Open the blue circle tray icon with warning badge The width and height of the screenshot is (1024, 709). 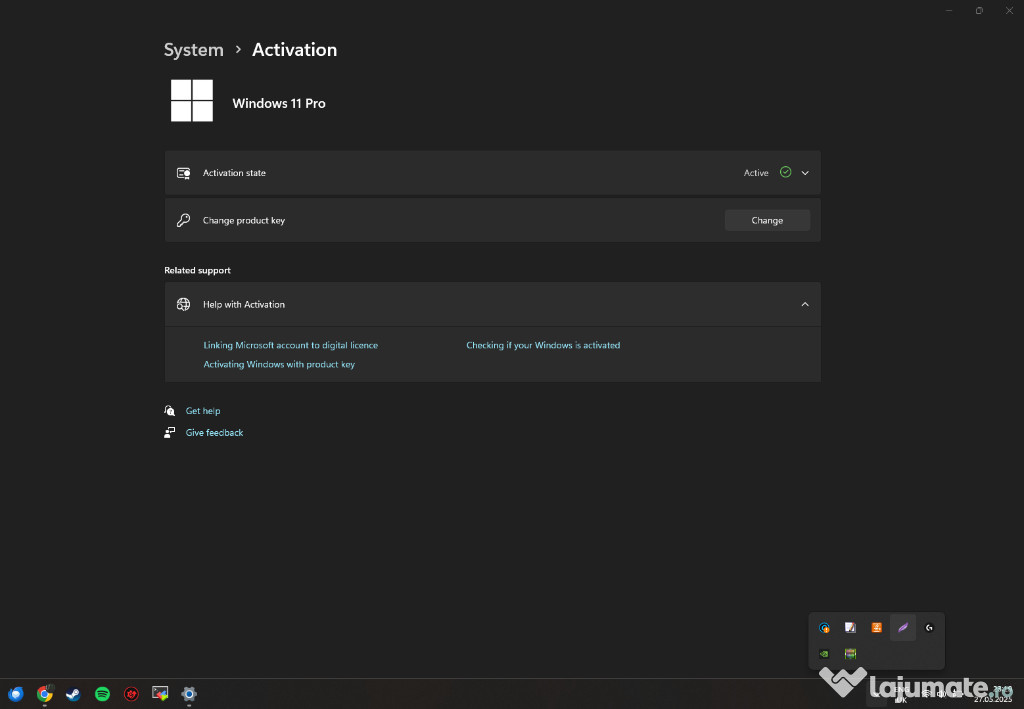pyautogui.click(x=824, y=627)
